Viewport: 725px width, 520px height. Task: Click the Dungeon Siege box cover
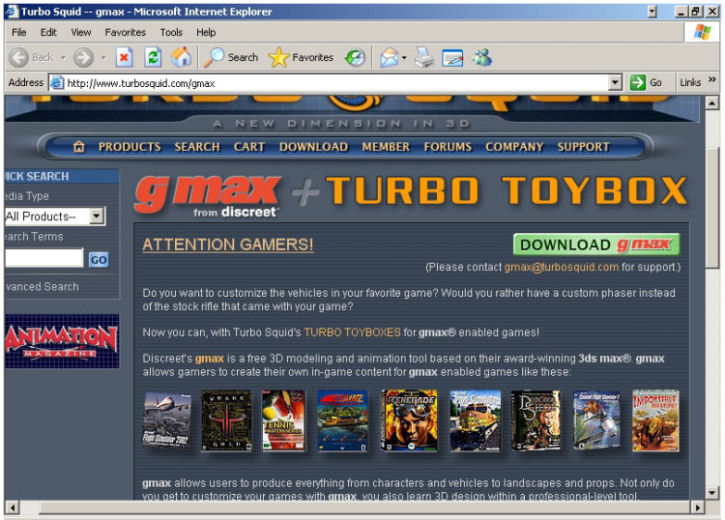click(536, 421)
